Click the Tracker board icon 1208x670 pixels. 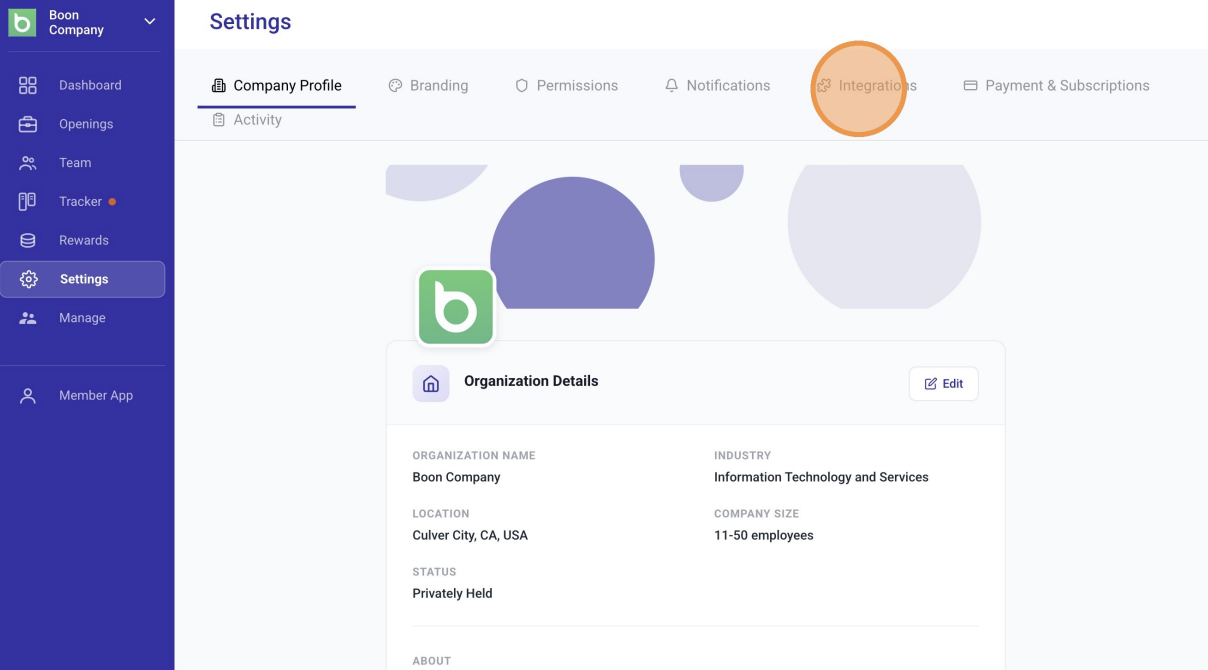(28, 201)
